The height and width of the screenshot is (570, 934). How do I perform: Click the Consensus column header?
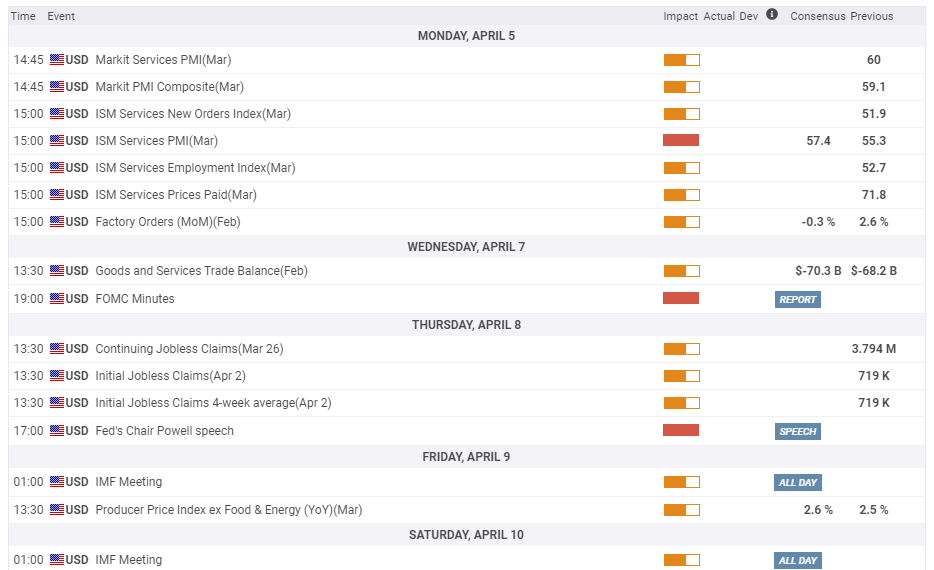[x=817, y=16]
